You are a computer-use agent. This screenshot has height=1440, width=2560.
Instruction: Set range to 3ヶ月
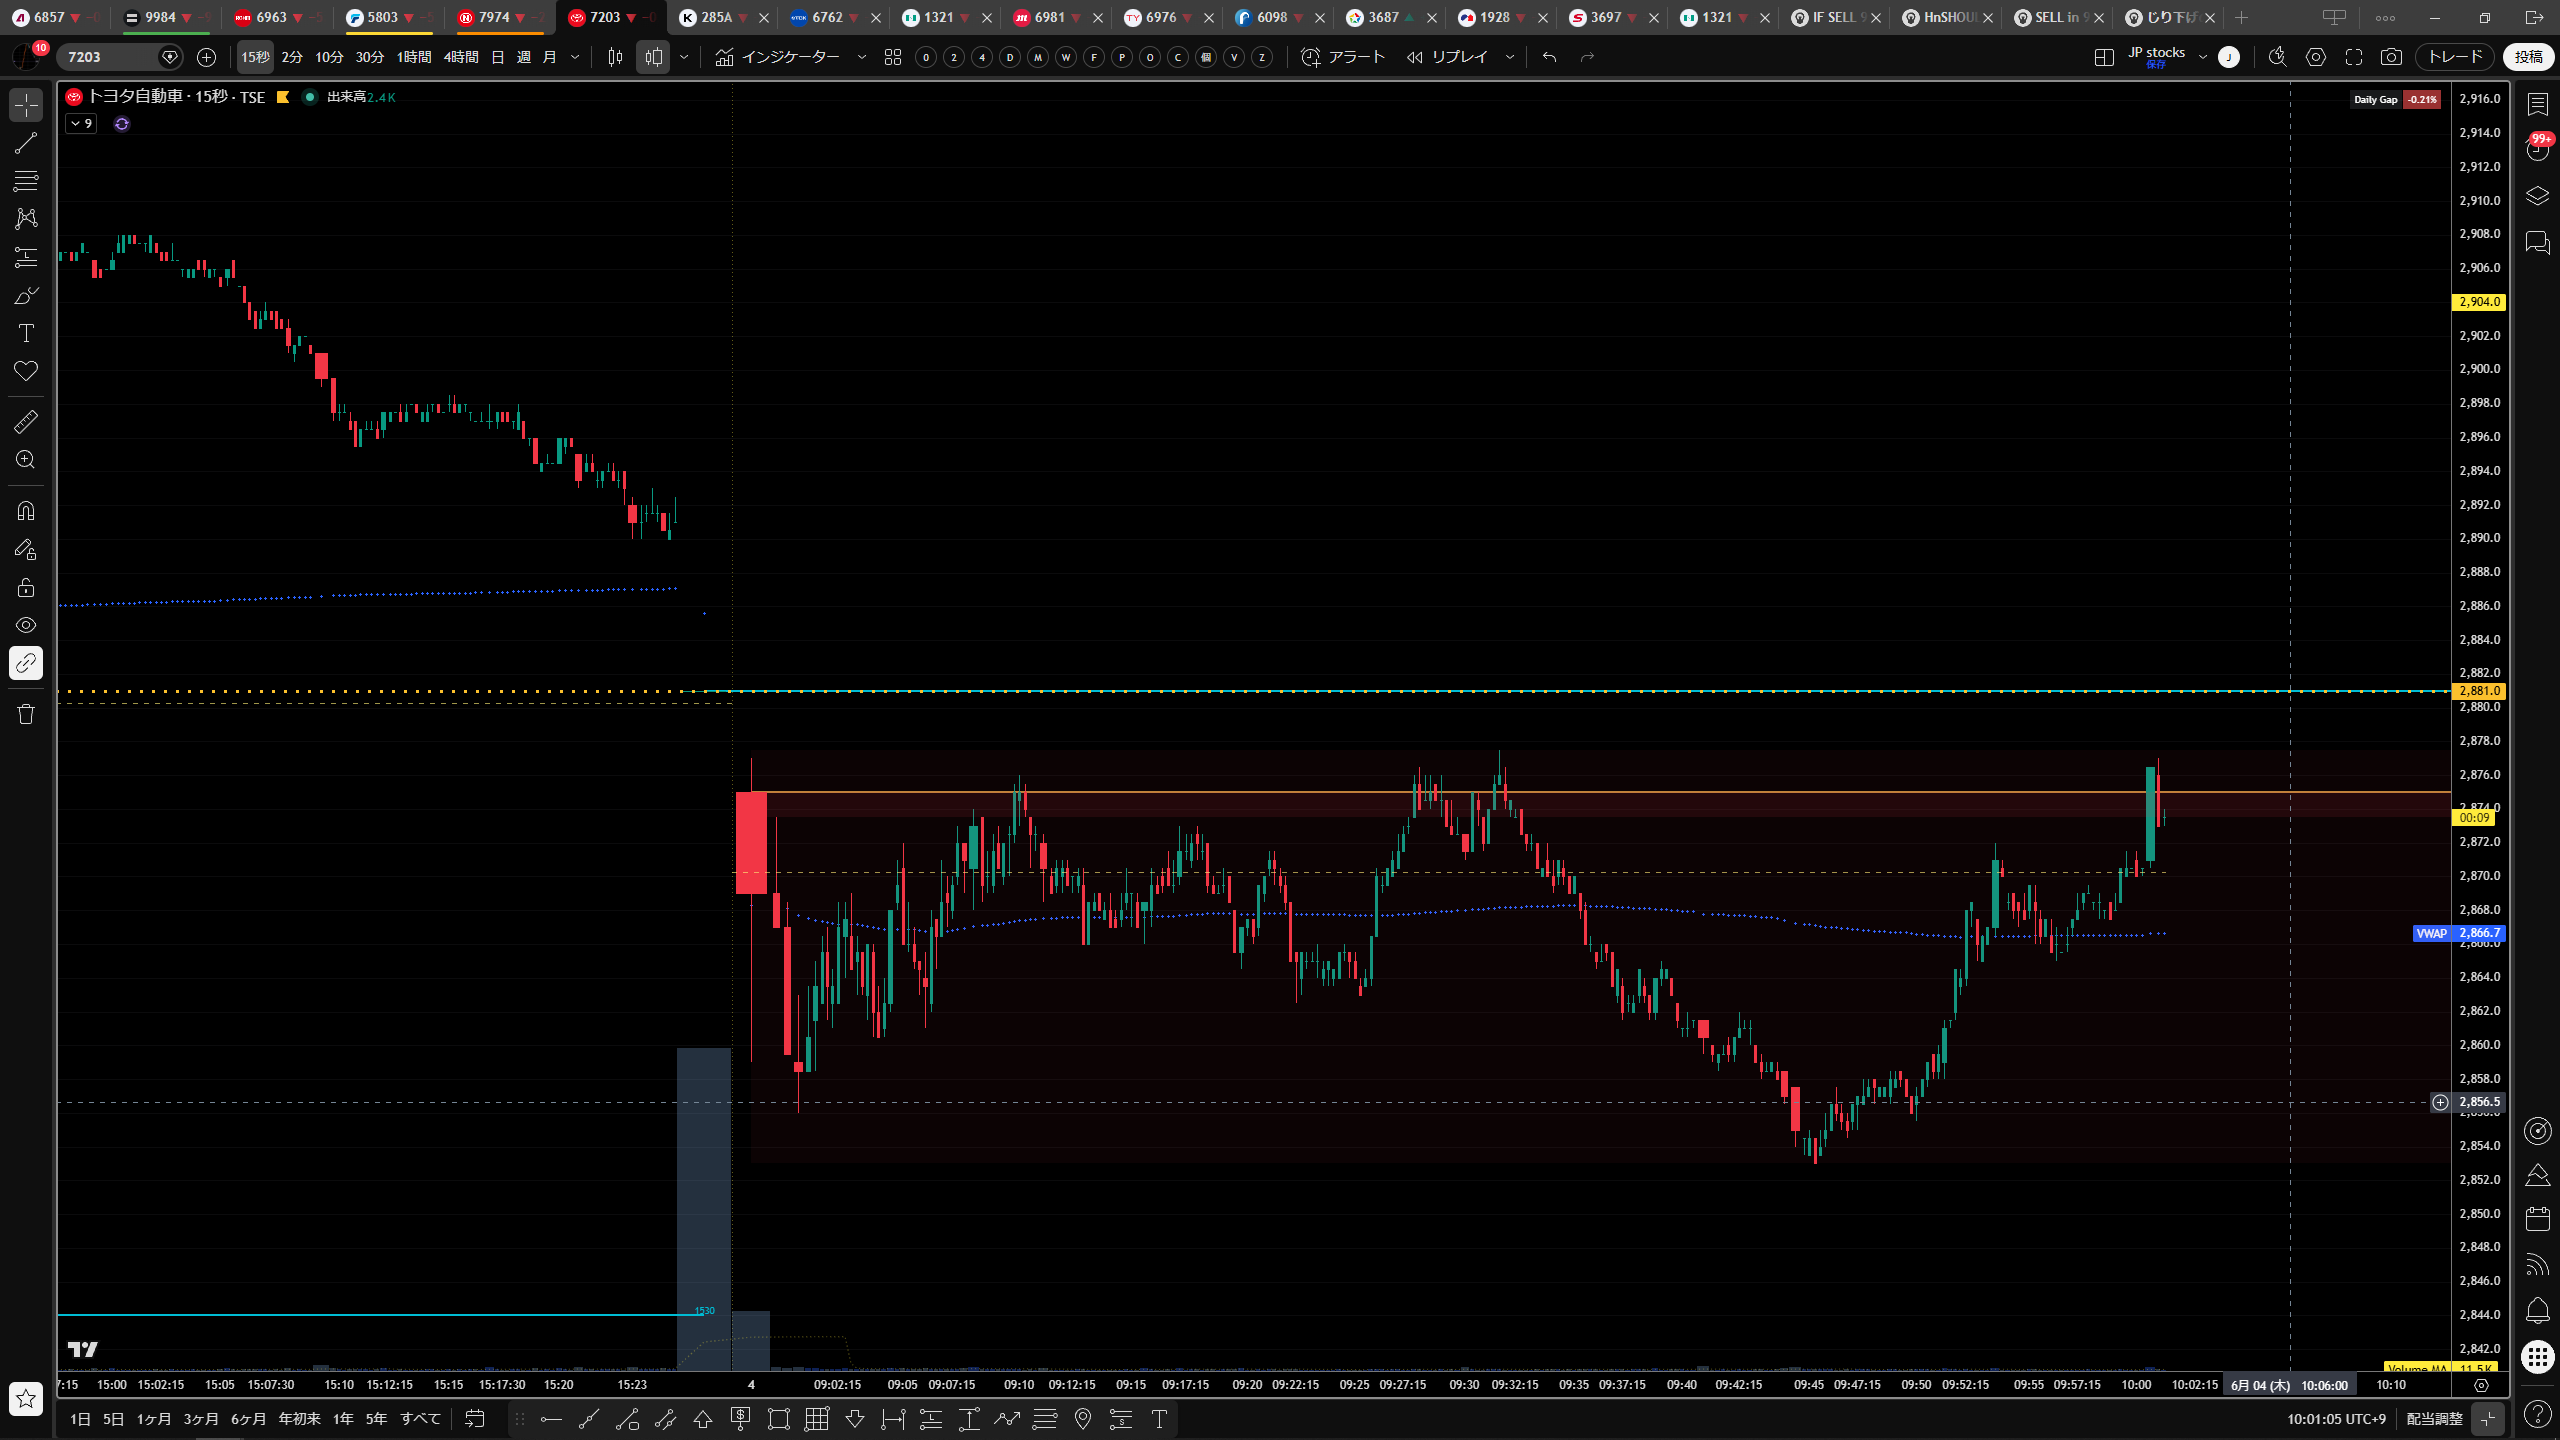[201, 1419]
